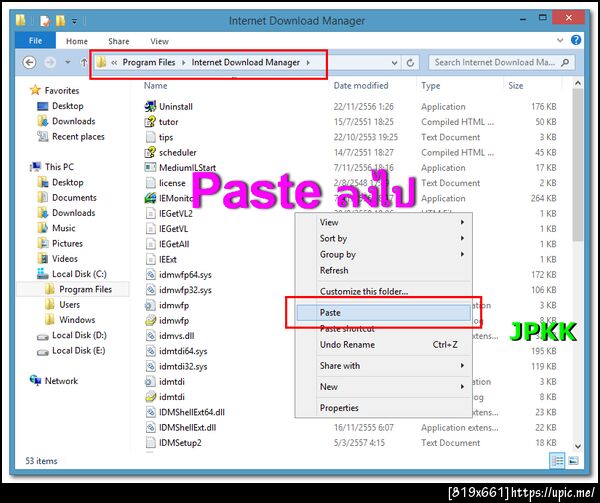Switch to large thumbnails view icon
The height and width of the screenshot is (503, 600).
573,461
